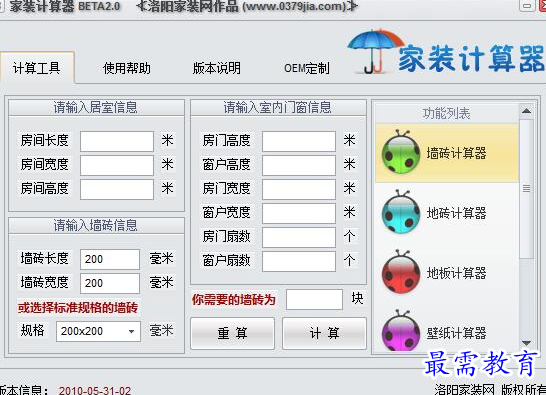The image size is (546, 395).
Task: Switch to the 使用帮助 tab
Action: point(127,68)
